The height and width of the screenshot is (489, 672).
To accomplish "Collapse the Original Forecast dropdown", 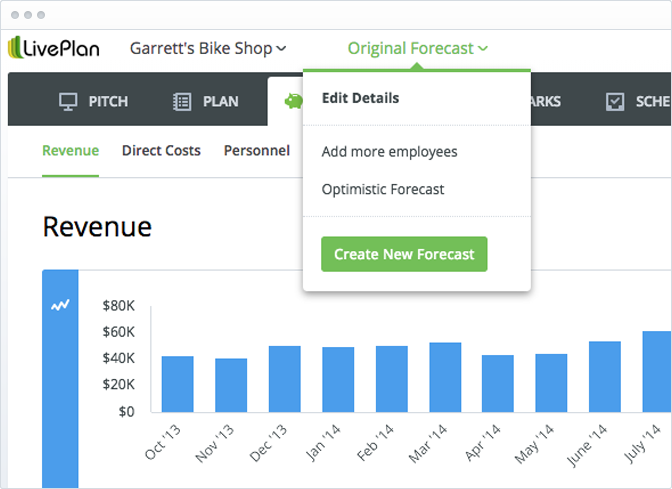I will coord(417,48).
